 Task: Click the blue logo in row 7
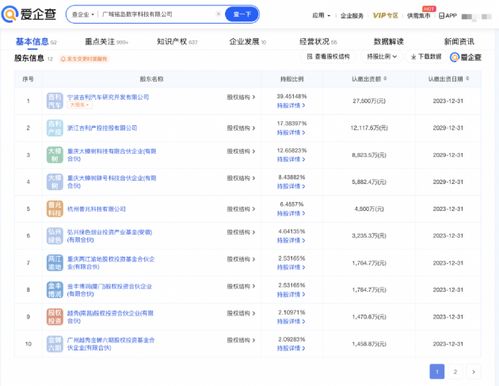point(55,263)
